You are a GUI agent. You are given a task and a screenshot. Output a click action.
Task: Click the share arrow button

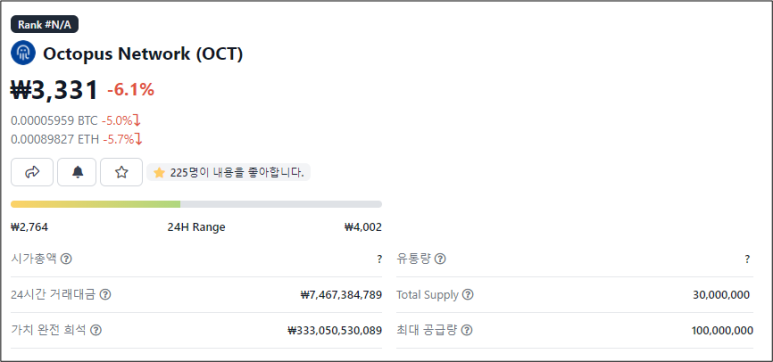tap(32, 172)
